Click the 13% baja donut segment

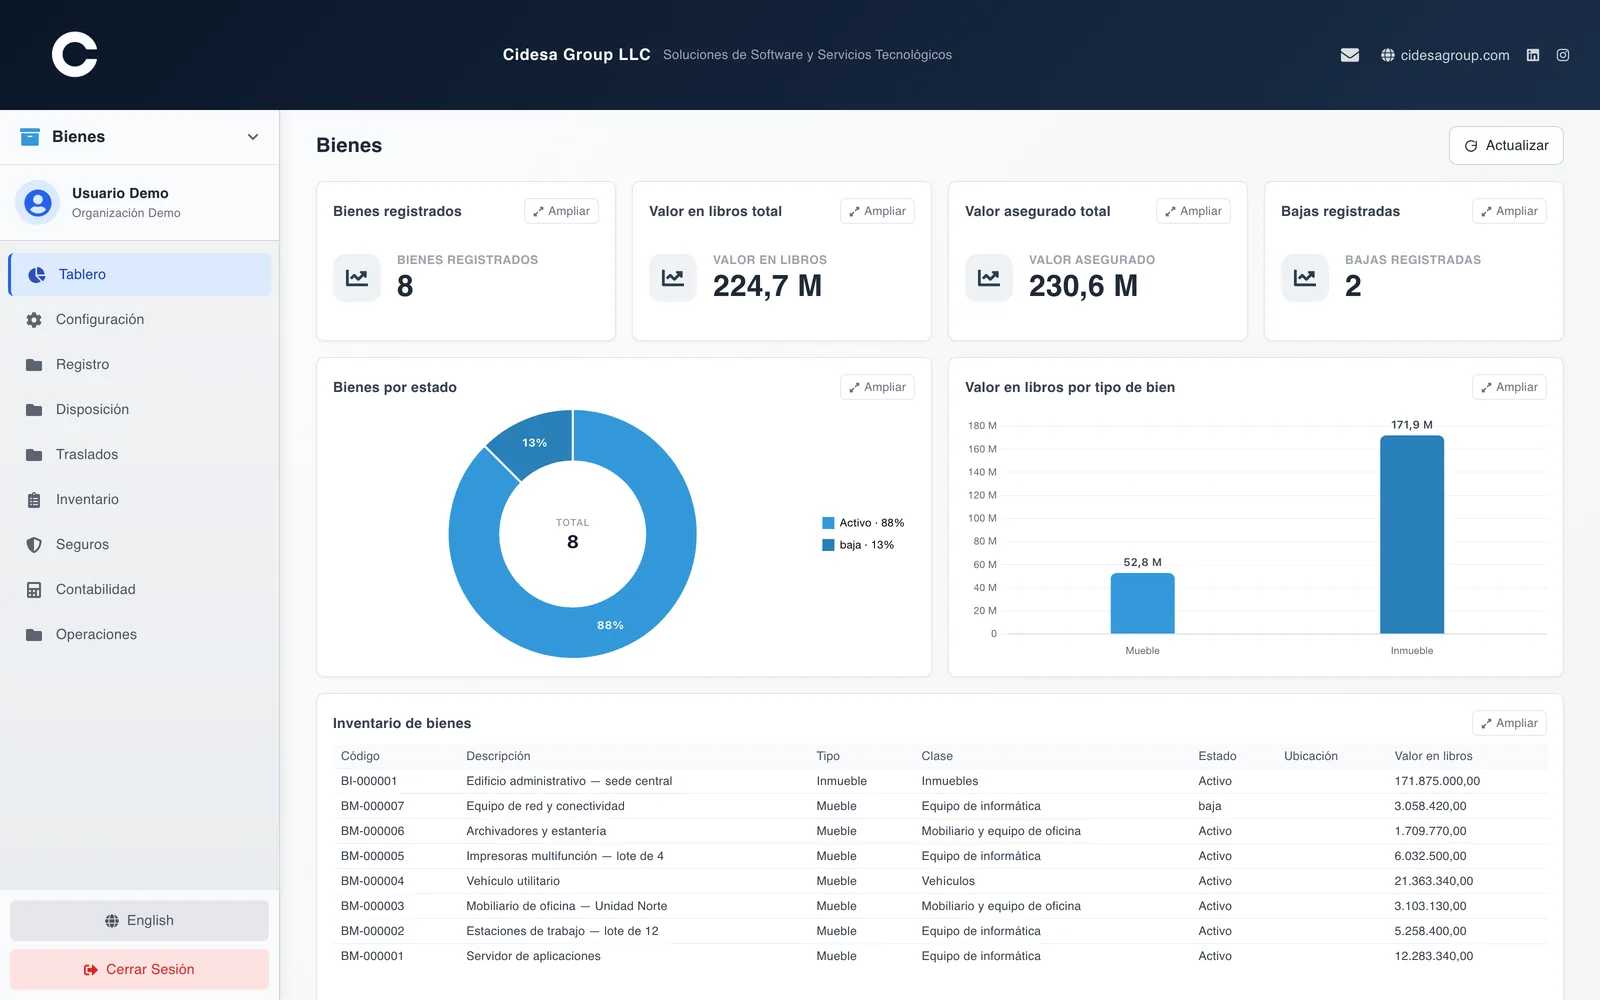(535, 443)
